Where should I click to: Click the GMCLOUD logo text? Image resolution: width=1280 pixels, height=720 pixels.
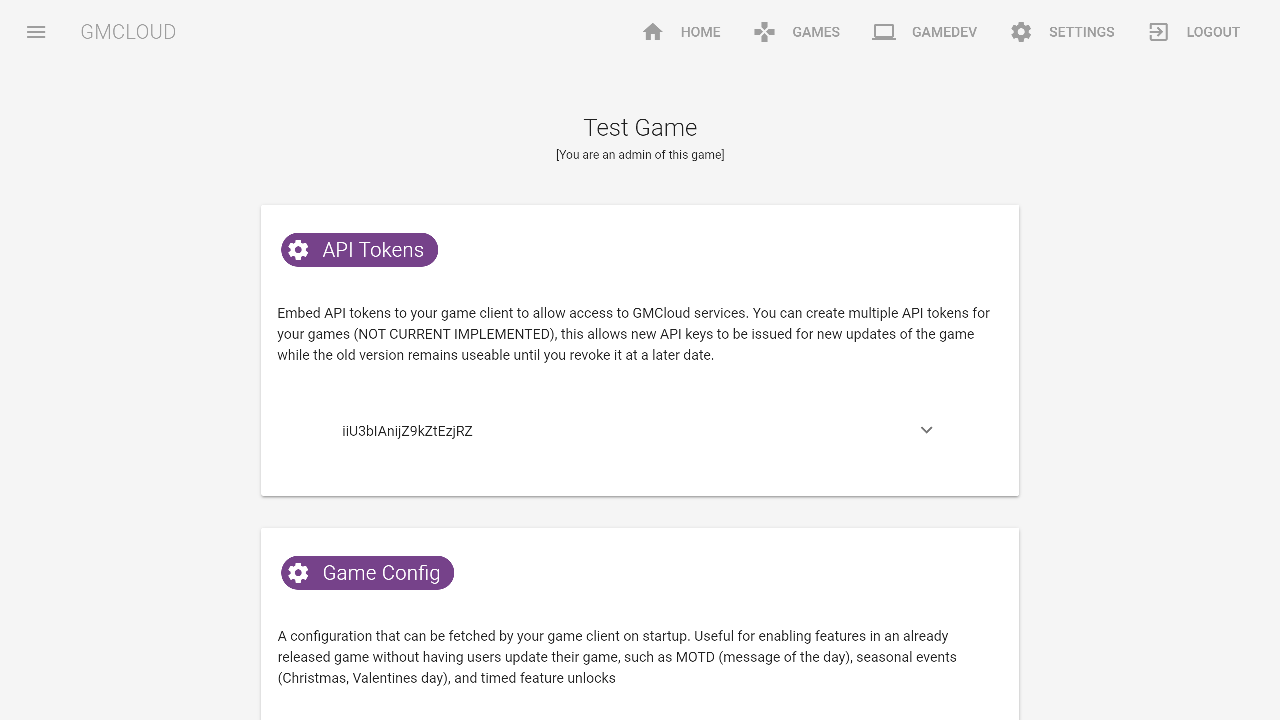click(x=128, y=31)
